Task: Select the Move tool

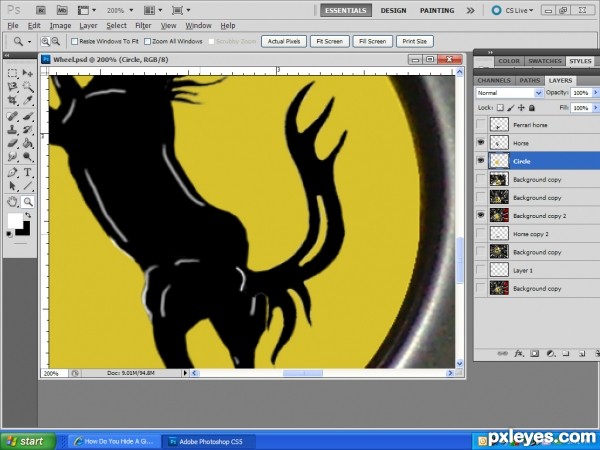Action: click(28, 73)
